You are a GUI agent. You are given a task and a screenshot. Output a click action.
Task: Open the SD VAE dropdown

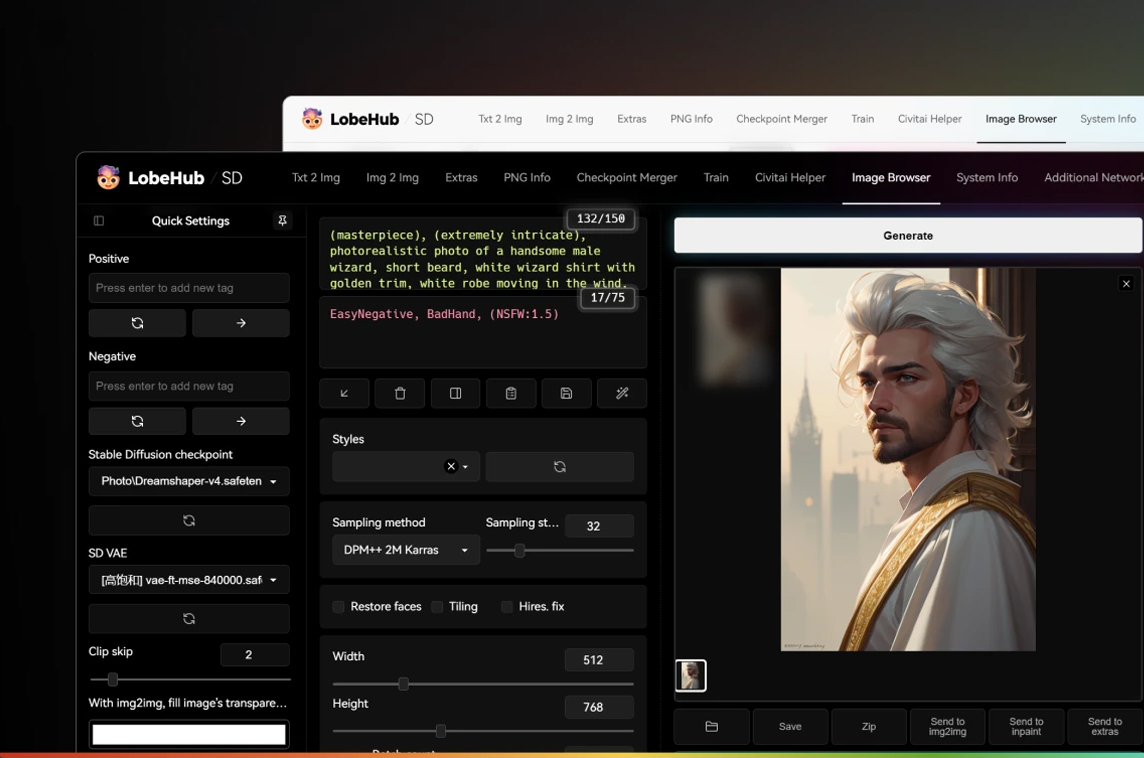coord(189,580)
